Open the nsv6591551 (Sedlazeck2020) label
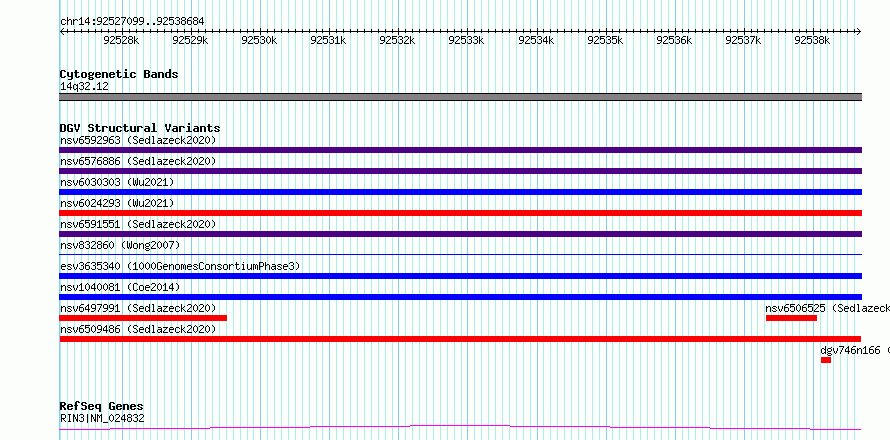Screen dimensions: 890x440 tap(138, 224)
